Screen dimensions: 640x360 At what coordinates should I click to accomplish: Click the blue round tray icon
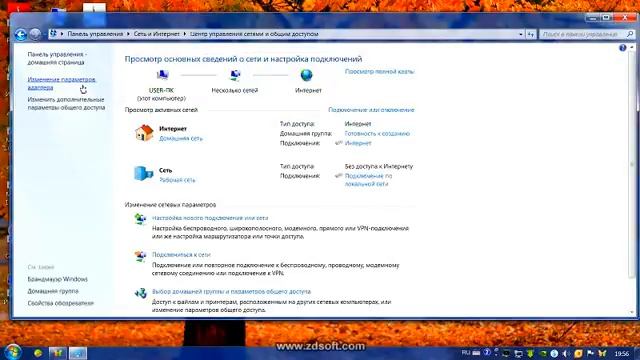click(554, 353)
